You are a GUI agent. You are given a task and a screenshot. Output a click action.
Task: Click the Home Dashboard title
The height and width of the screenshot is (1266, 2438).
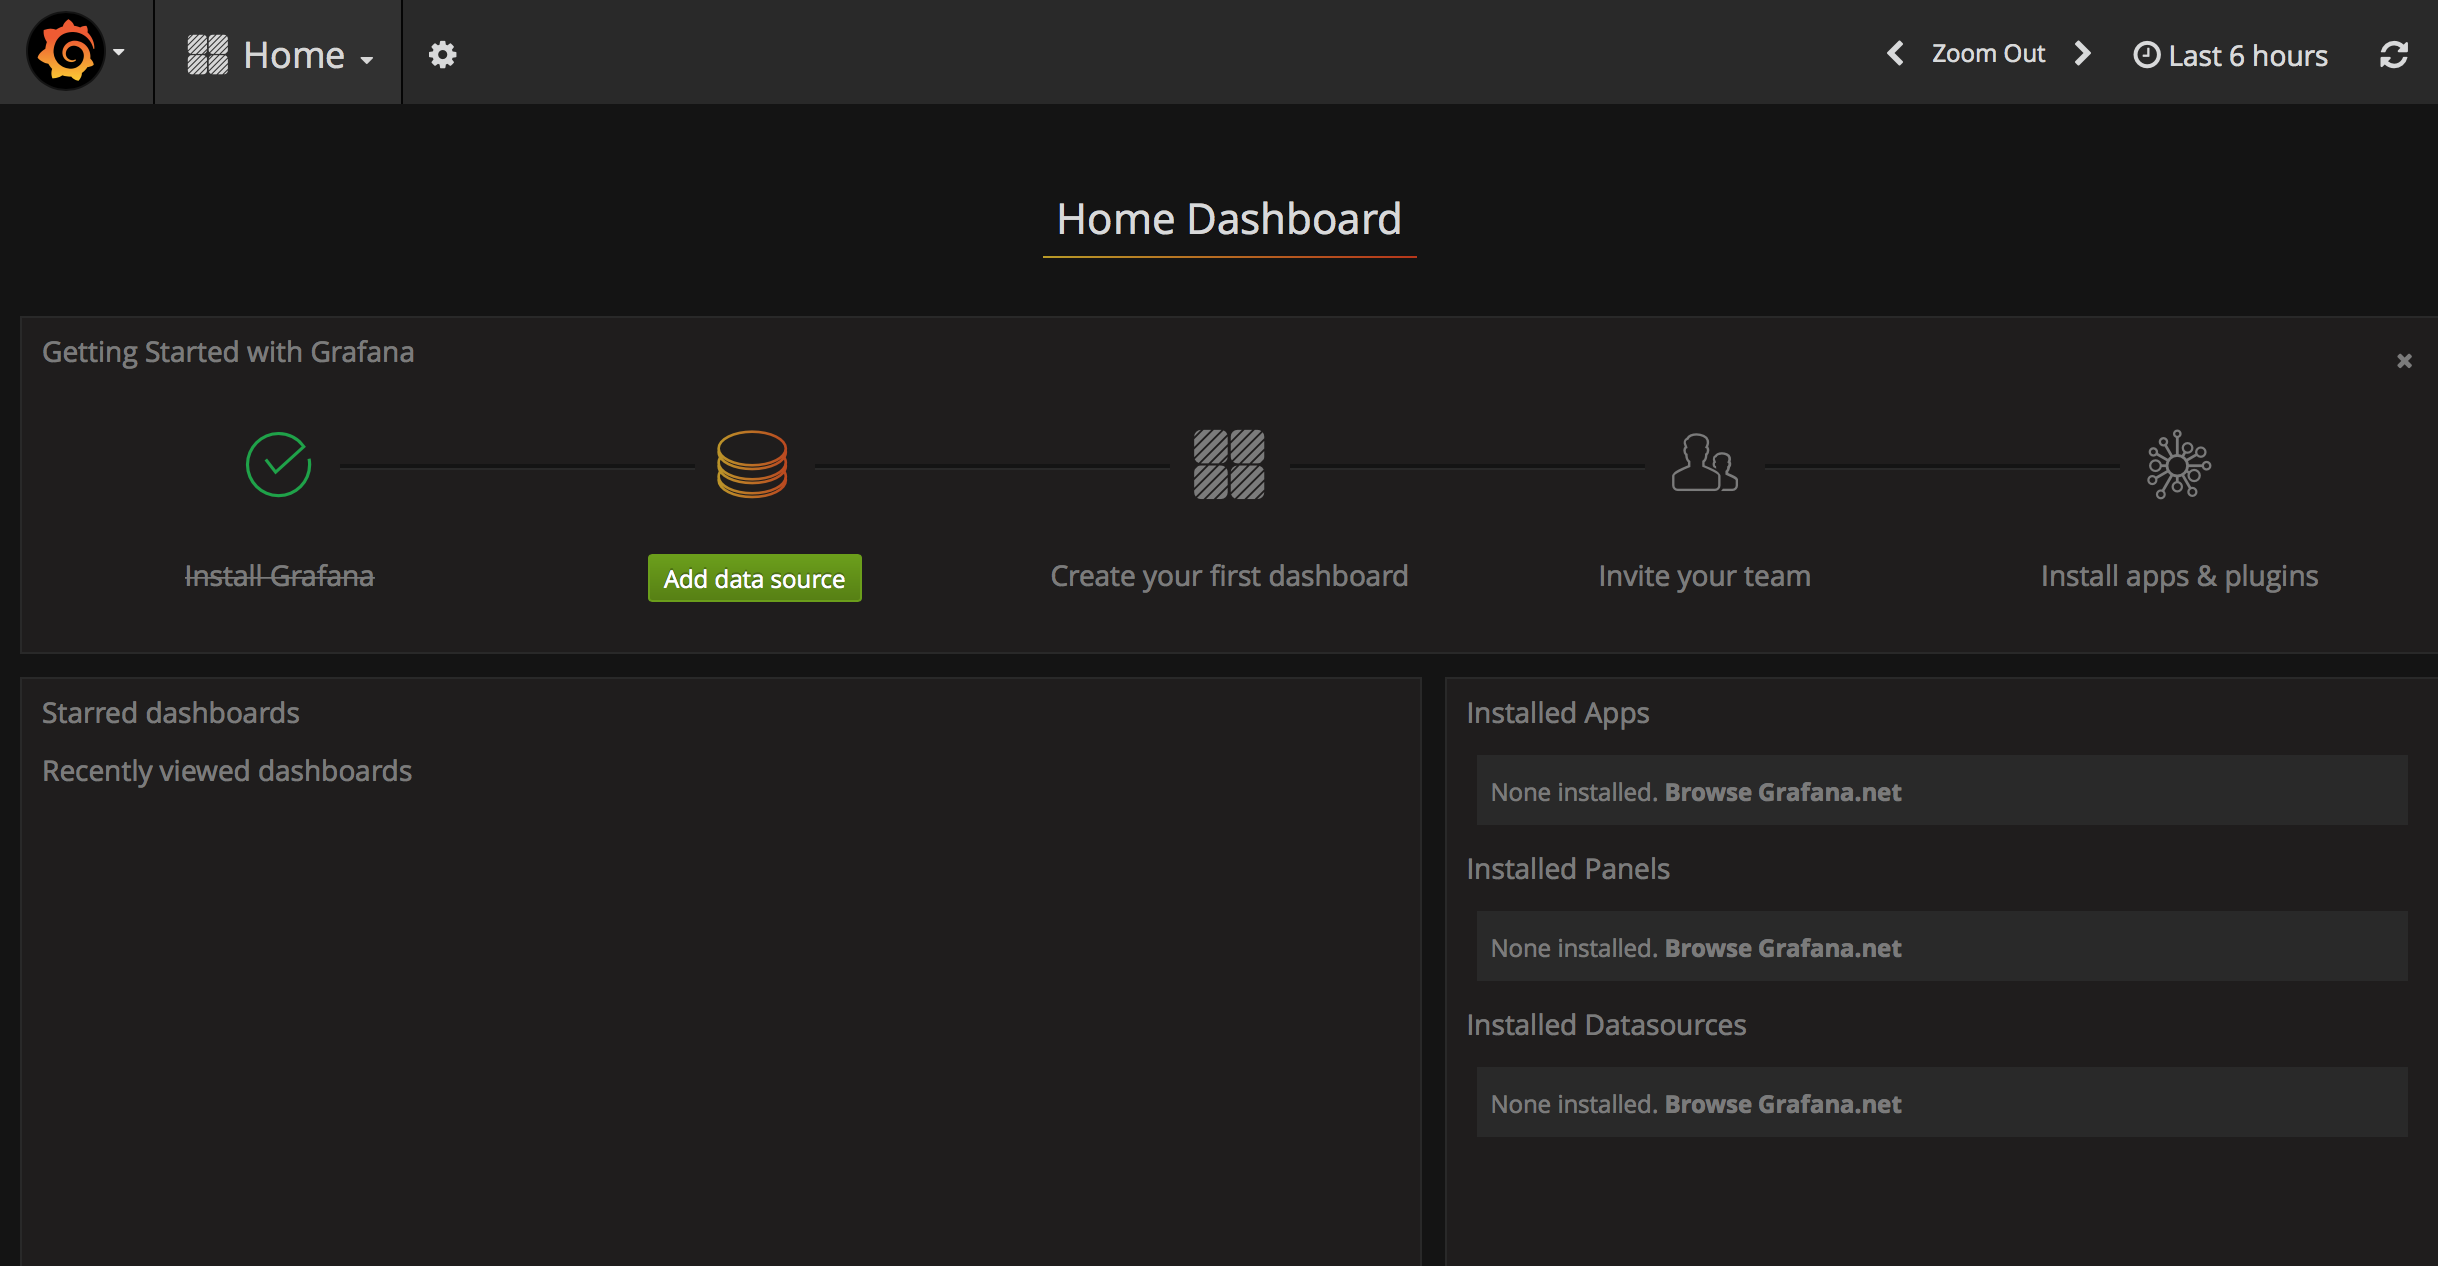pos(1229,219)
